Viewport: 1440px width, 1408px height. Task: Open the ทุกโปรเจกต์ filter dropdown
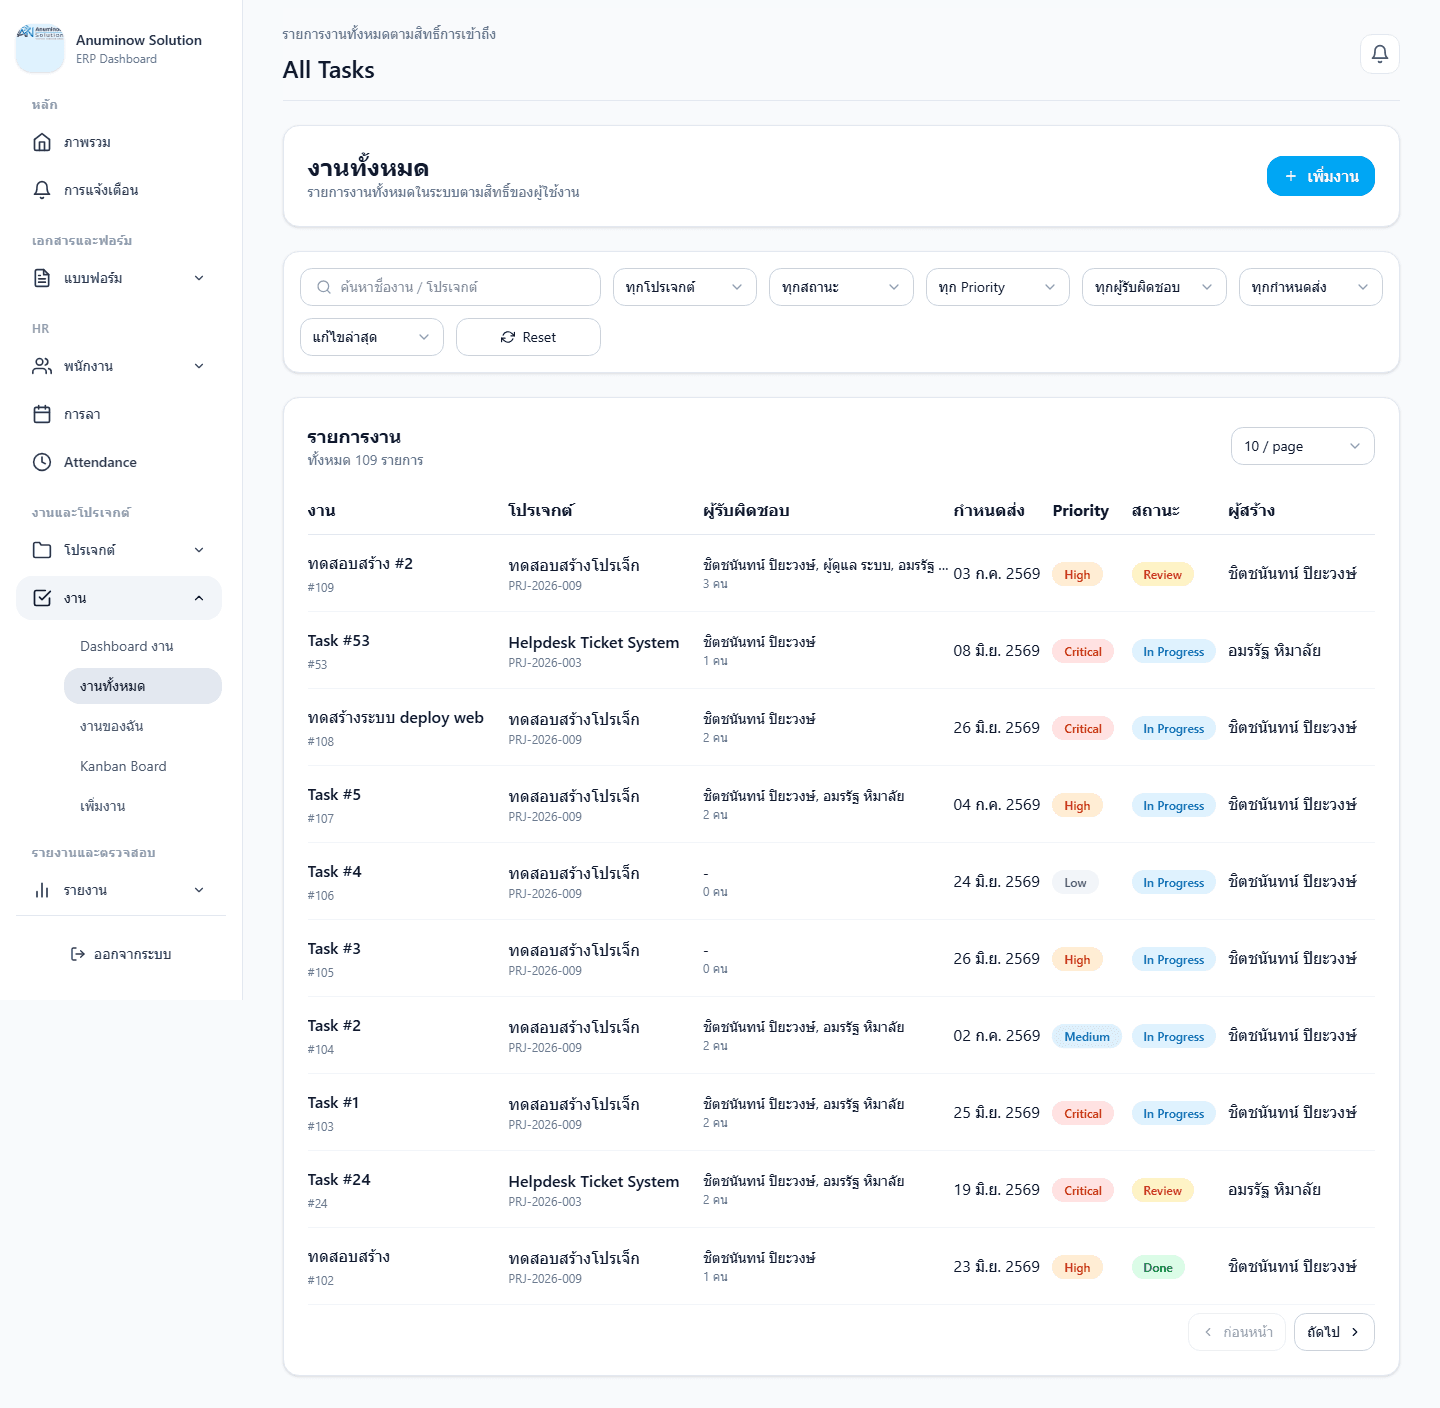pos(685,287)
